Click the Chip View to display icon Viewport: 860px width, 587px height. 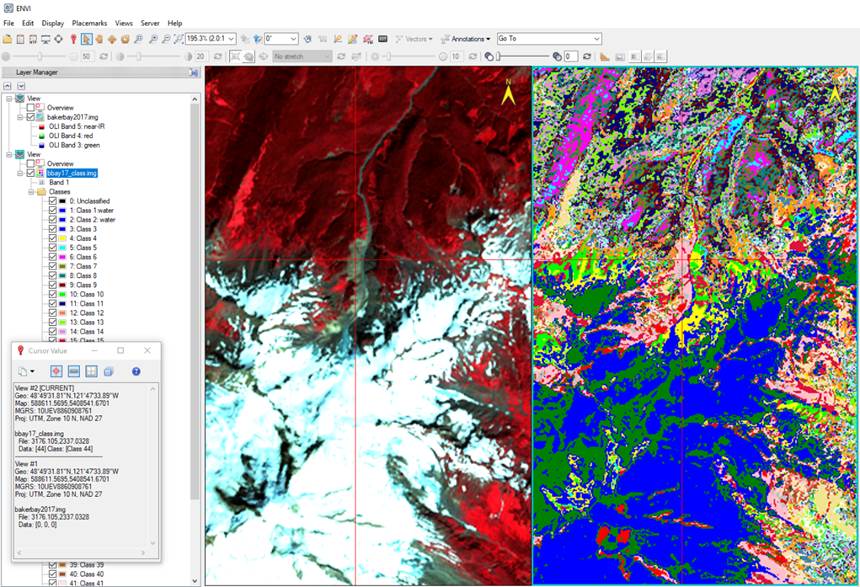46,39
